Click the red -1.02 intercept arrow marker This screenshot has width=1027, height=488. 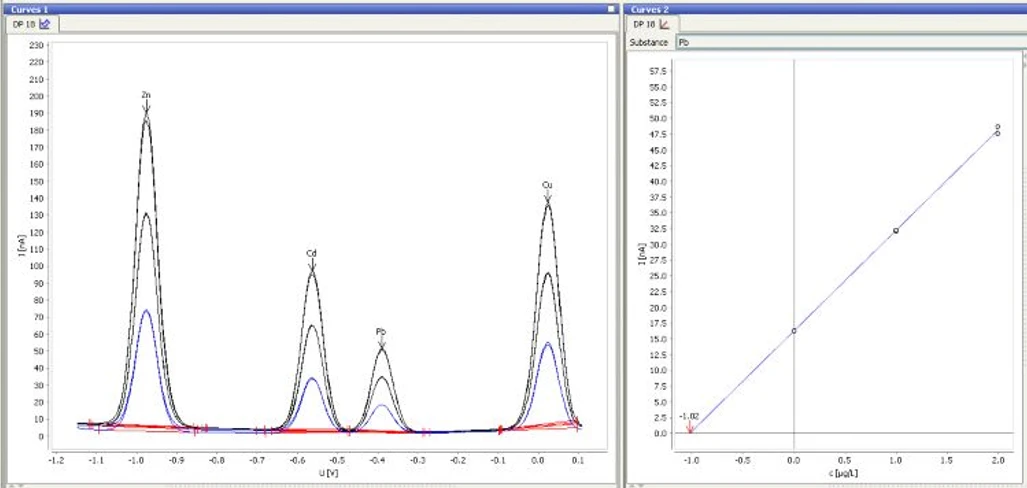(689, 428)
